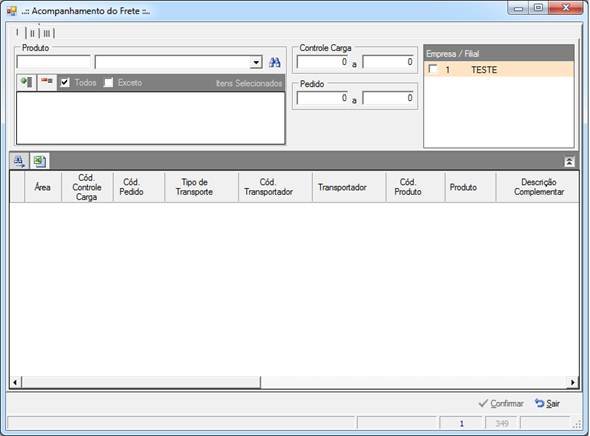Click the add selected item icon
The height and width of the screenshot is (436, 590).
[x=27, y=82]
